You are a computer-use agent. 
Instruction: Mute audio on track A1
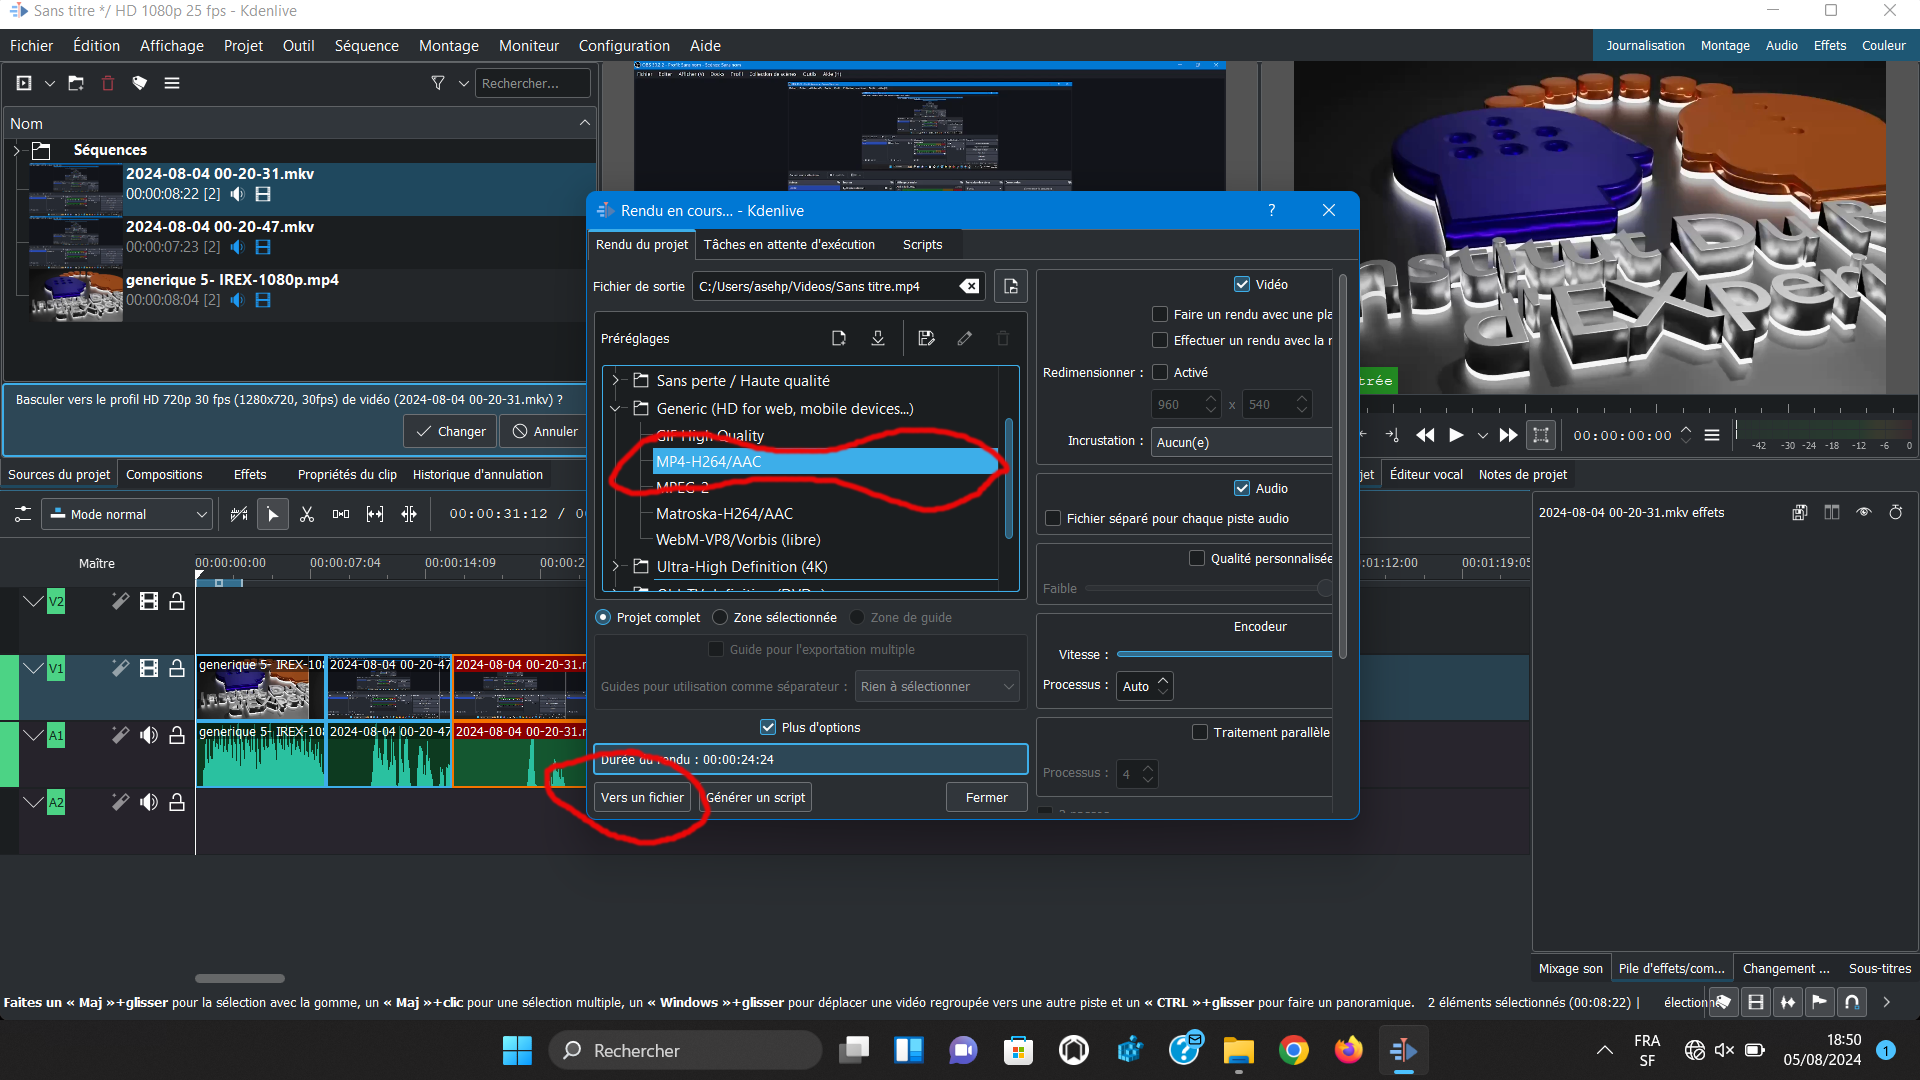click(149, 735)
